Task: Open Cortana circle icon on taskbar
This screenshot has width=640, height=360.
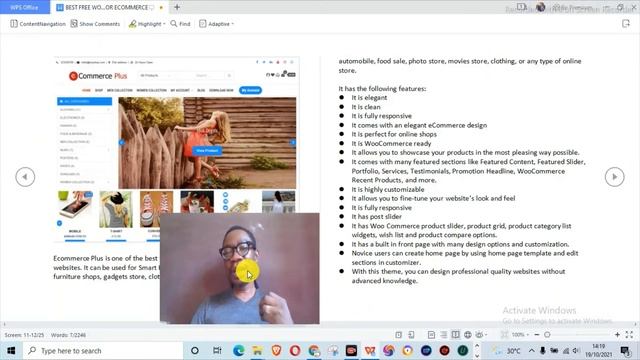Action: [195, 351]
